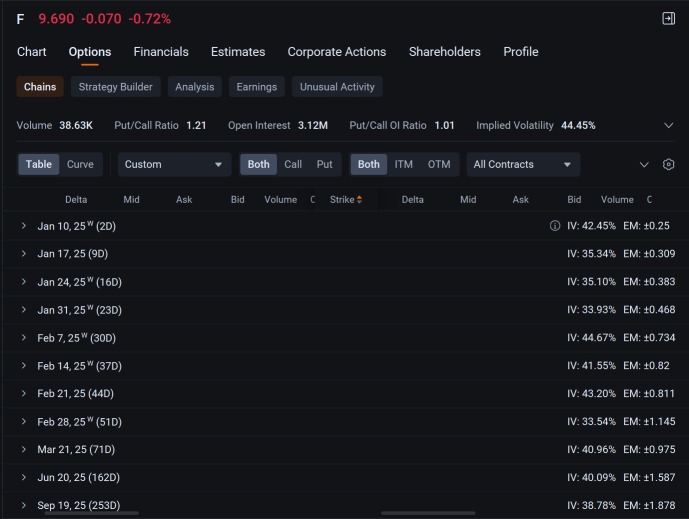Viewport: 689px width, 519px height.
Task: Open the Financials tab
Action: pyautogui.click(x=161, y=52)
